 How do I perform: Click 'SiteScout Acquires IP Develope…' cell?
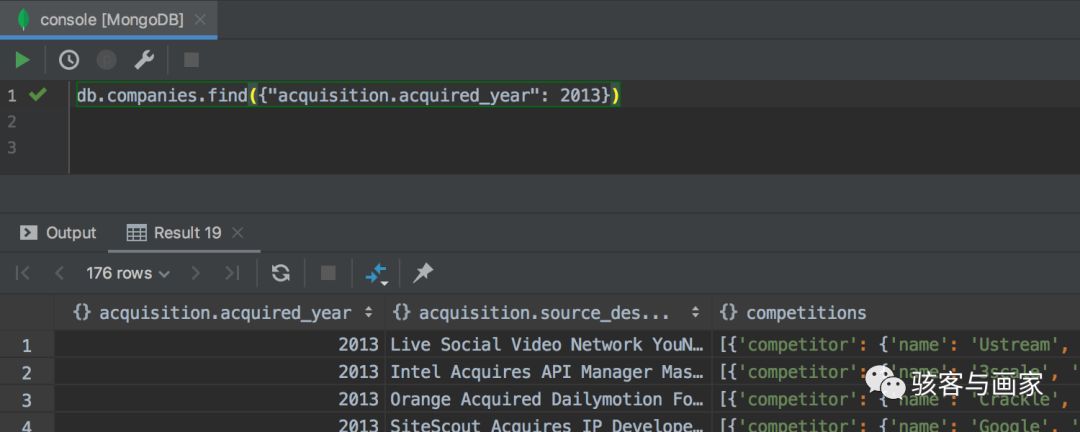pyautogui.click(x=548, y=424)
